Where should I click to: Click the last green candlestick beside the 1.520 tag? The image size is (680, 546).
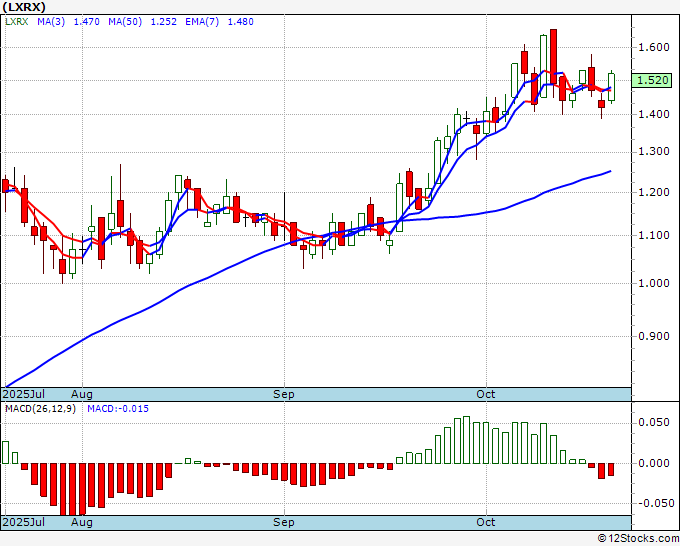pos(611,87)
